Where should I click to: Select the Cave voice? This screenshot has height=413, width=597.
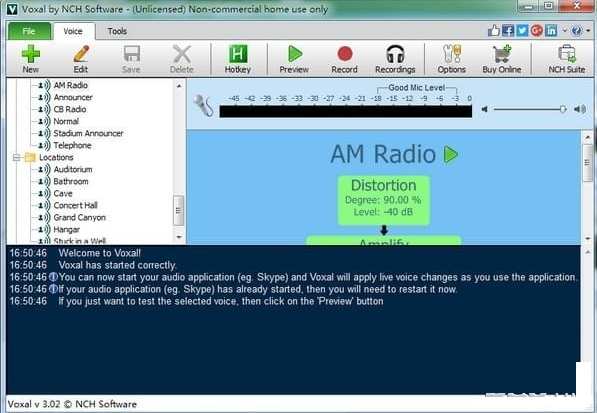[x=63, y=193]
